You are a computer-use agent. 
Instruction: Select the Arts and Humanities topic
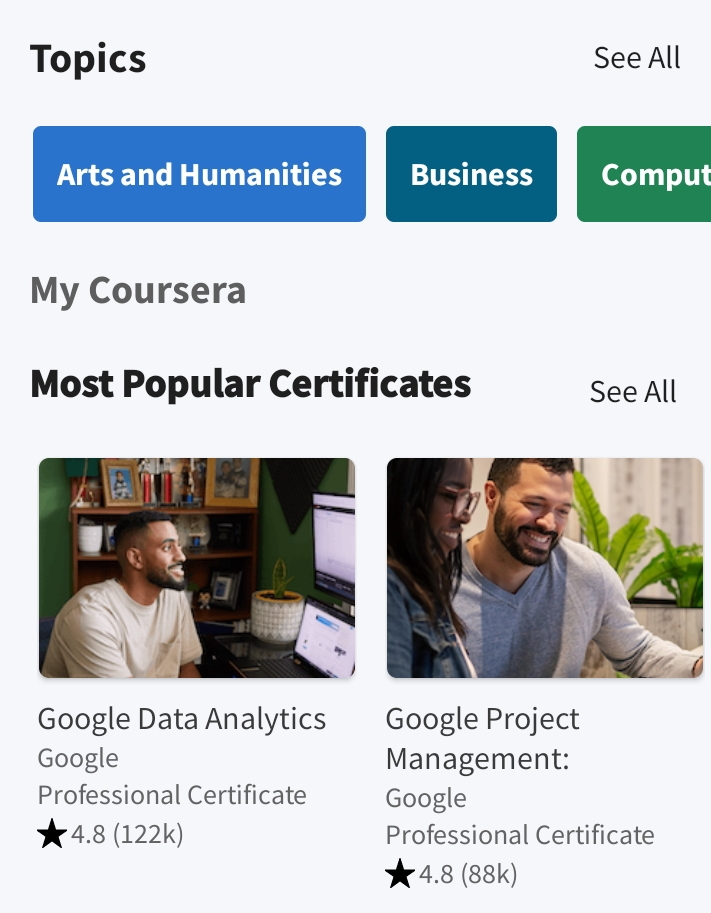click(199, 174)
